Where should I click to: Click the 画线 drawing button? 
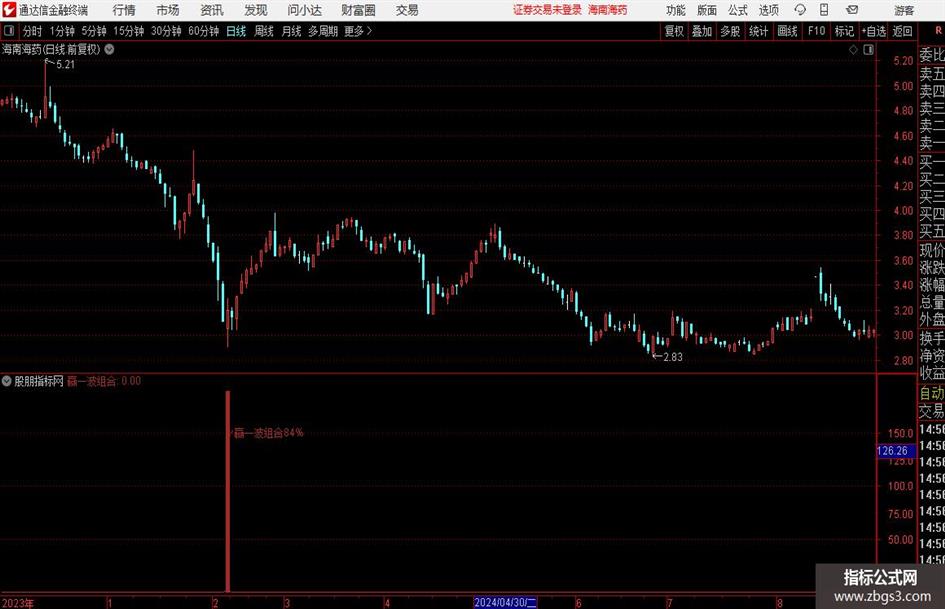(x=787, y=31)
